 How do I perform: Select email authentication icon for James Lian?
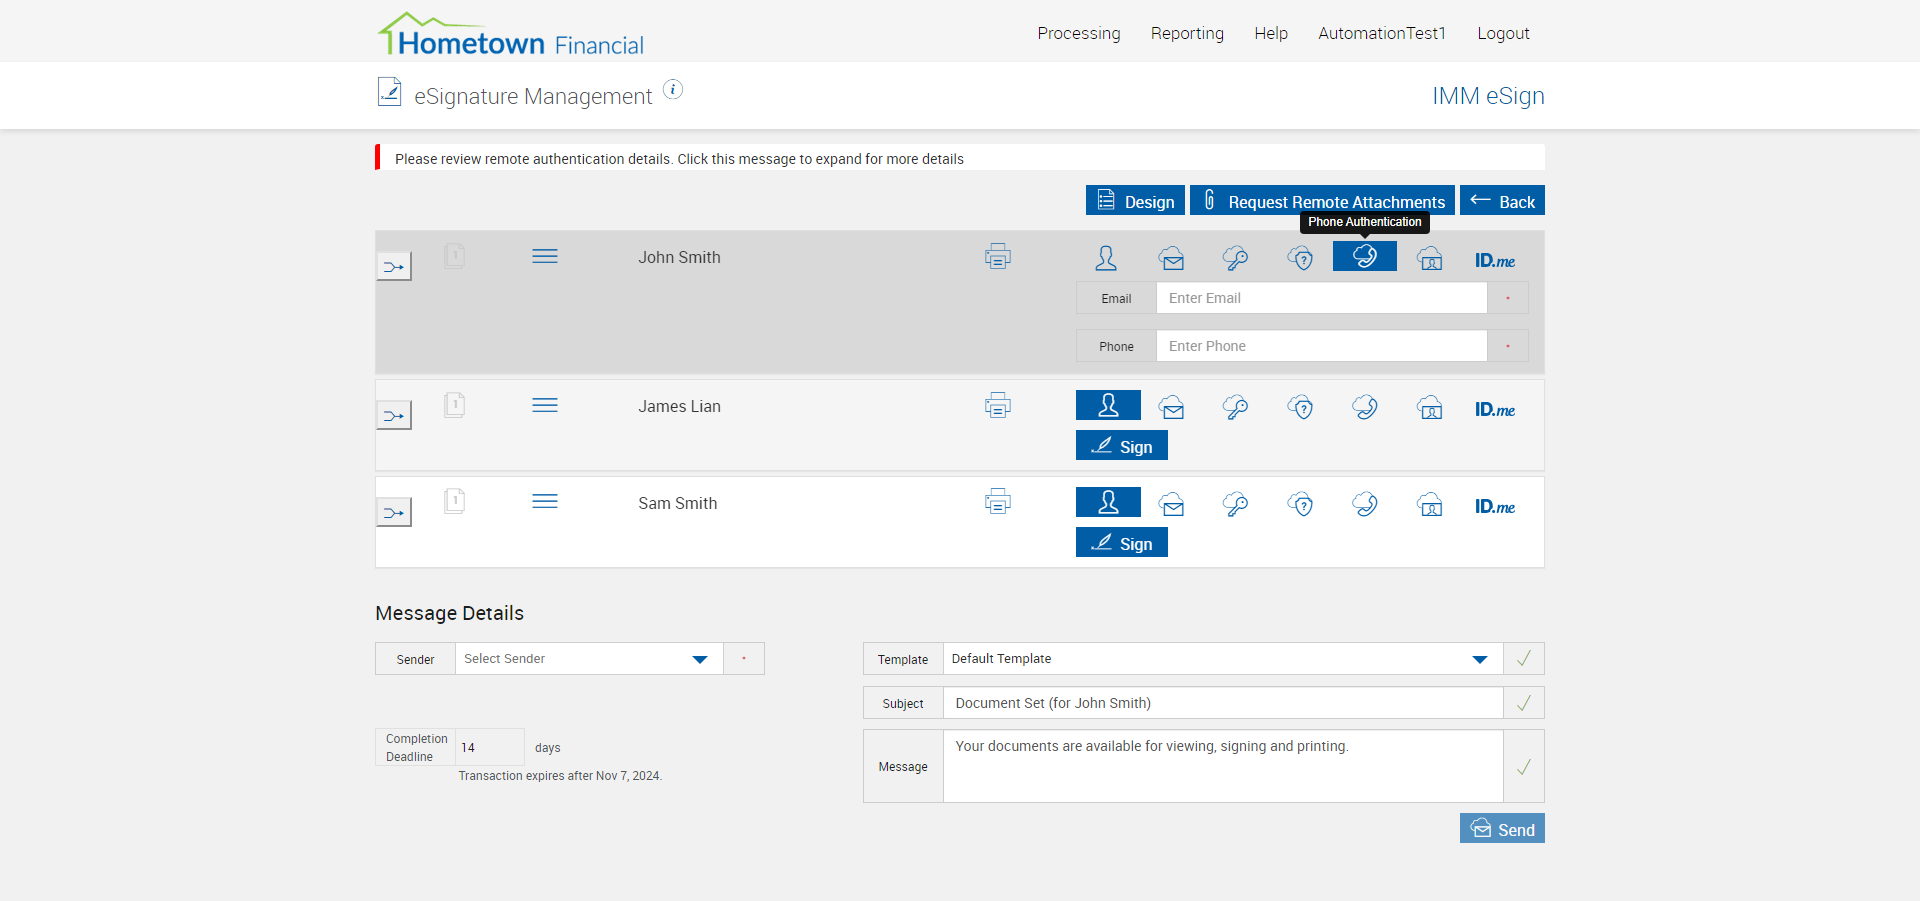click(x=1172, y=408)
